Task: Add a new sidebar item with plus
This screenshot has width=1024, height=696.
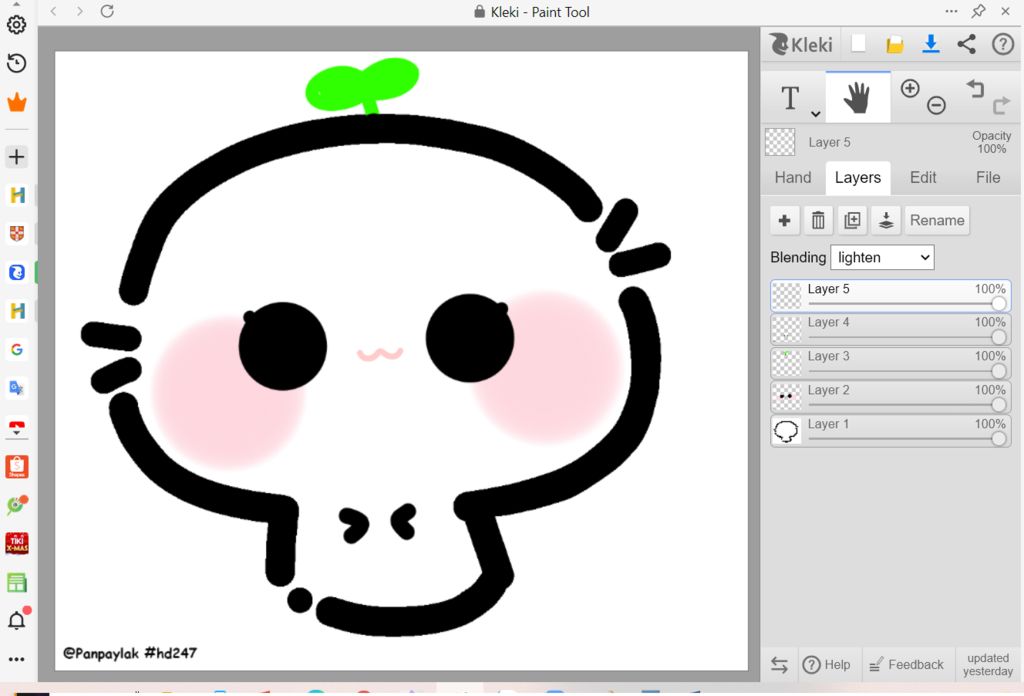Action: [16, 157]
